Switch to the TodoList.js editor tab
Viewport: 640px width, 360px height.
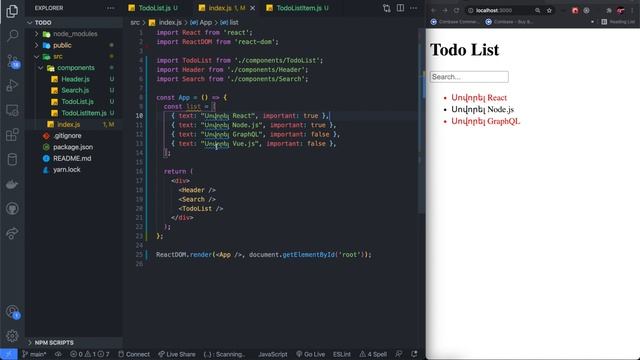(153, 8)
